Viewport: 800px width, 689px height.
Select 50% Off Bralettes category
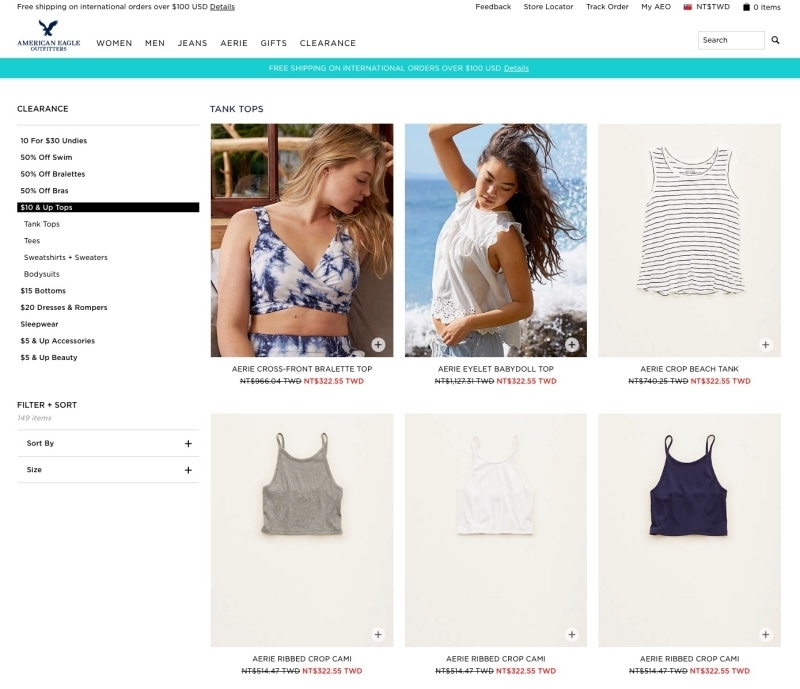[53, 174]
